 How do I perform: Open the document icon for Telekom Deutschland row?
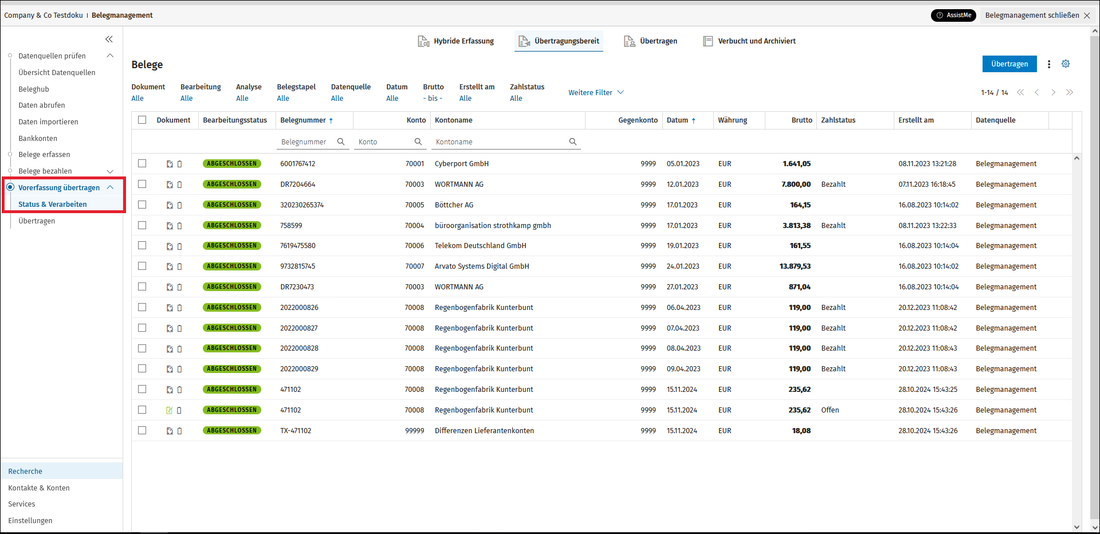[170, 246]
